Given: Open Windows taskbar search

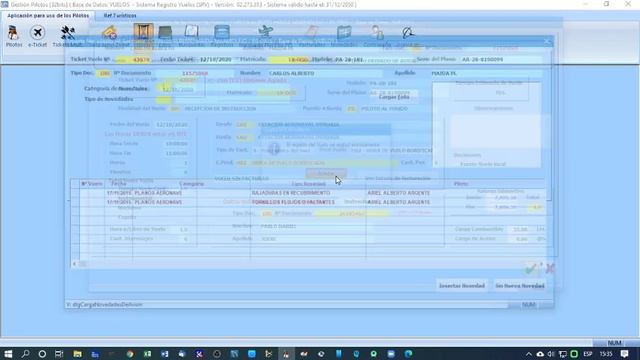Looking at the screenshot, I should 25,354.
